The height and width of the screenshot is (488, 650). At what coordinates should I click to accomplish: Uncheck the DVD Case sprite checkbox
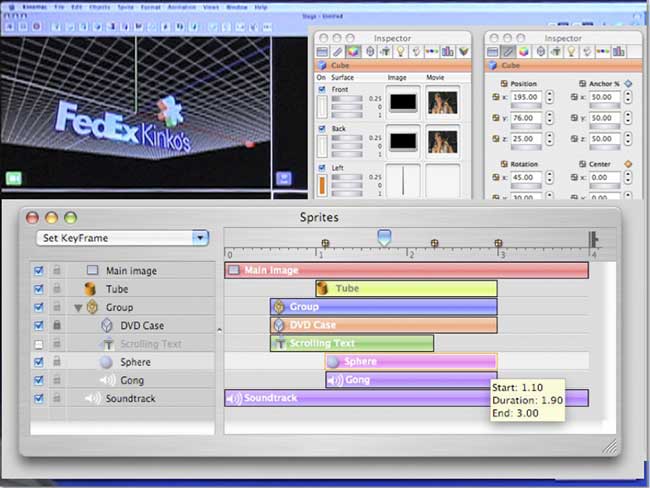point(39,325)
